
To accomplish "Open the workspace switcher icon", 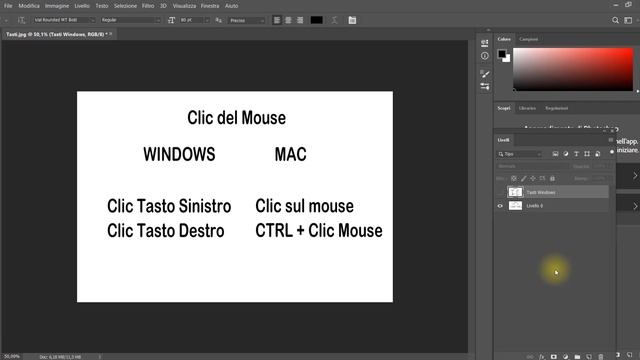I will pyautogui.click(x=628, y=20).
